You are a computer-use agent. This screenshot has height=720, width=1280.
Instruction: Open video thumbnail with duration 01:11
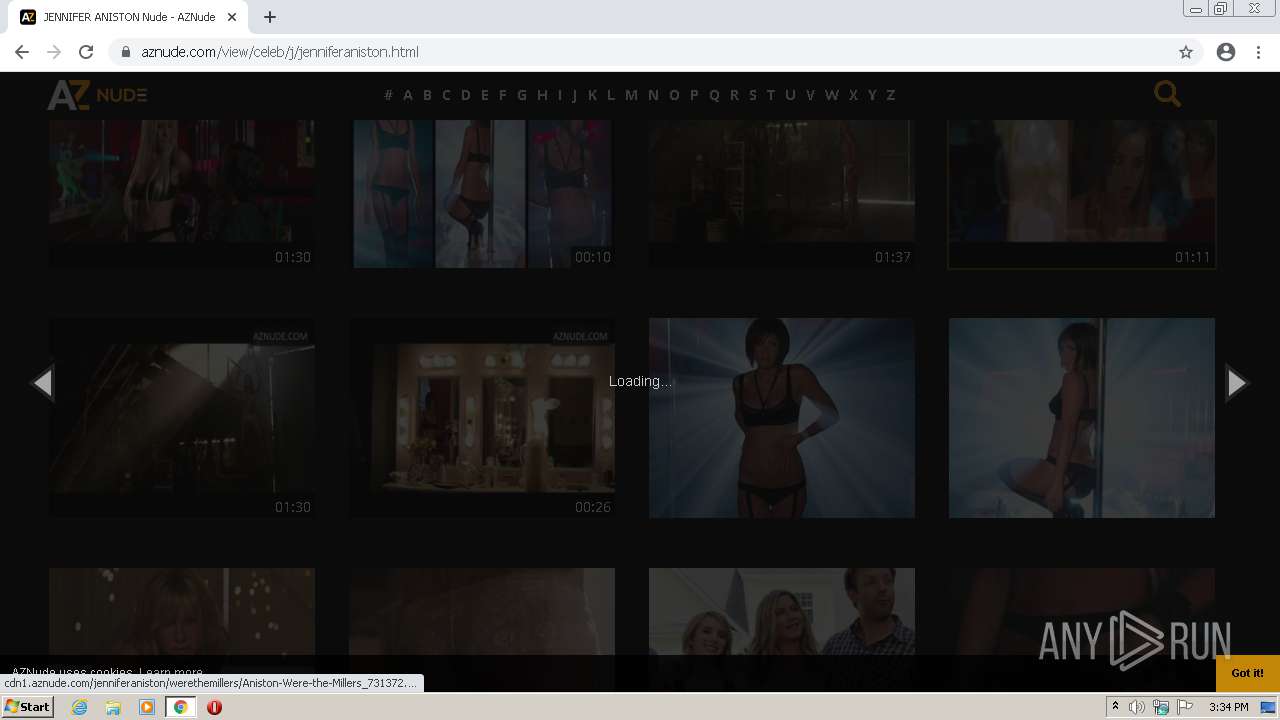[1082, 194]
